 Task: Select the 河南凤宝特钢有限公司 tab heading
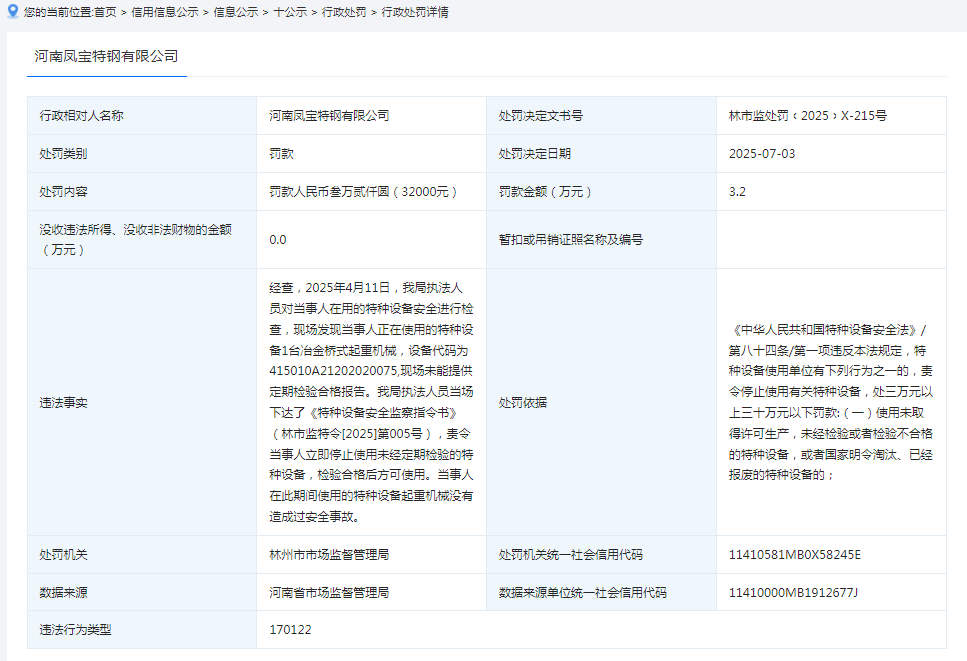[106, 56]
